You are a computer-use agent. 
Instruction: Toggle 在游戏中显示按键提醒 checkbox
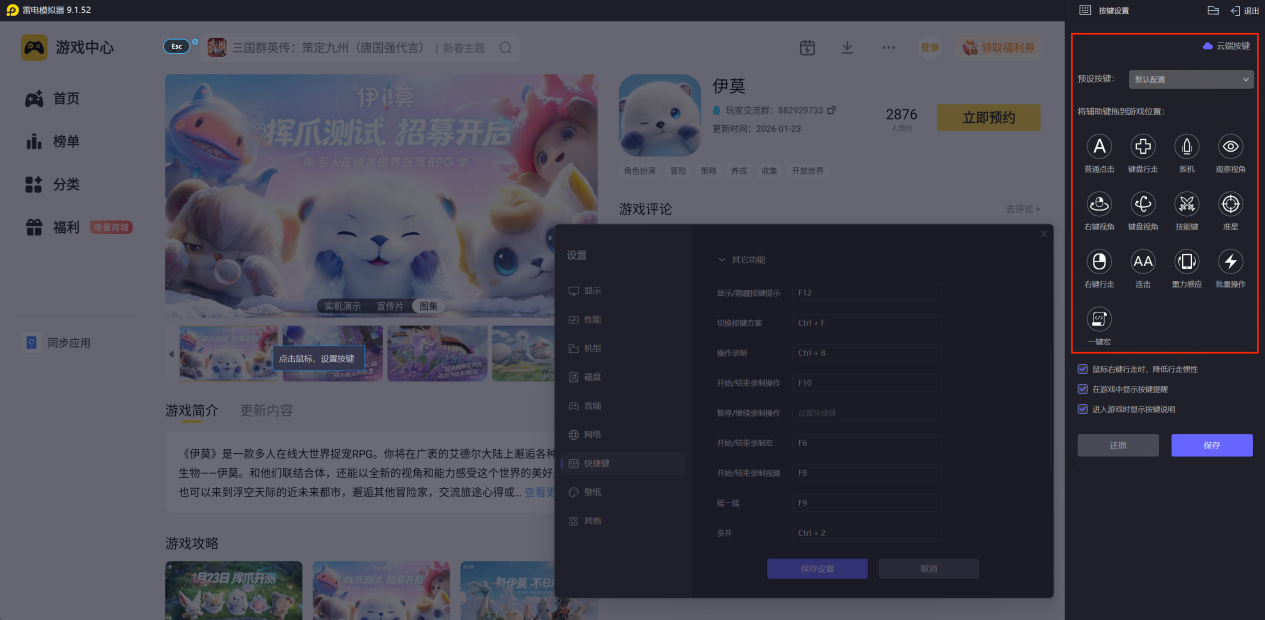pyautogui.click(x=1083, y=389)
